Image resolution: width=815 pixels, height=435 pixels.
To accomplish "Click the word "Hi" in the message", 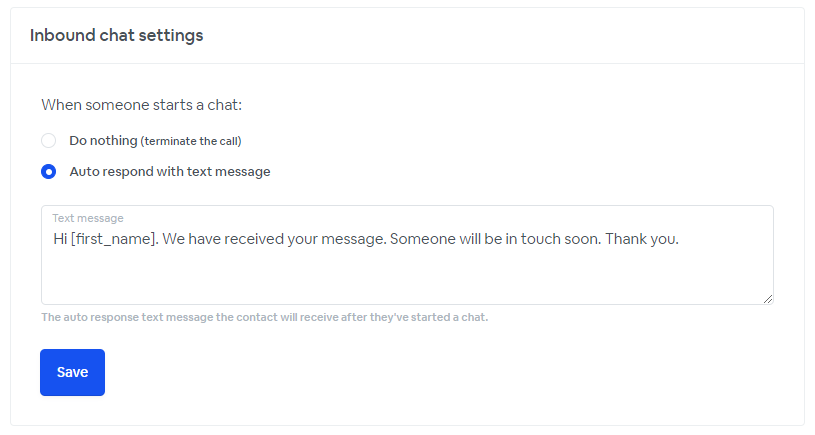I will click(x=60, y=240).
